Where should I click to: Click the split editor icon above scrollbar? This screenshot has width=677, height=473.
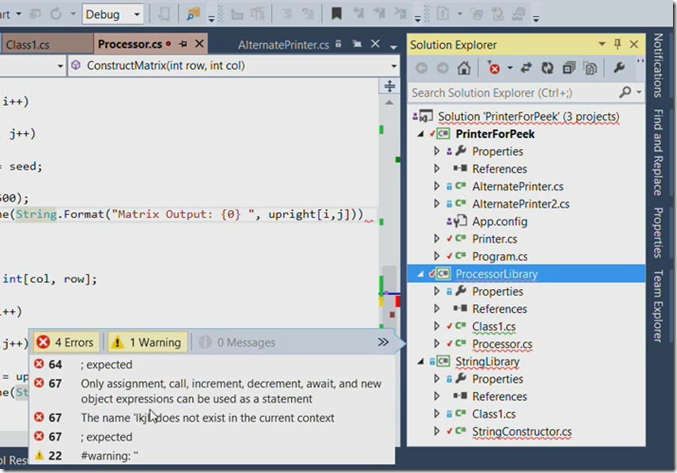389,86
